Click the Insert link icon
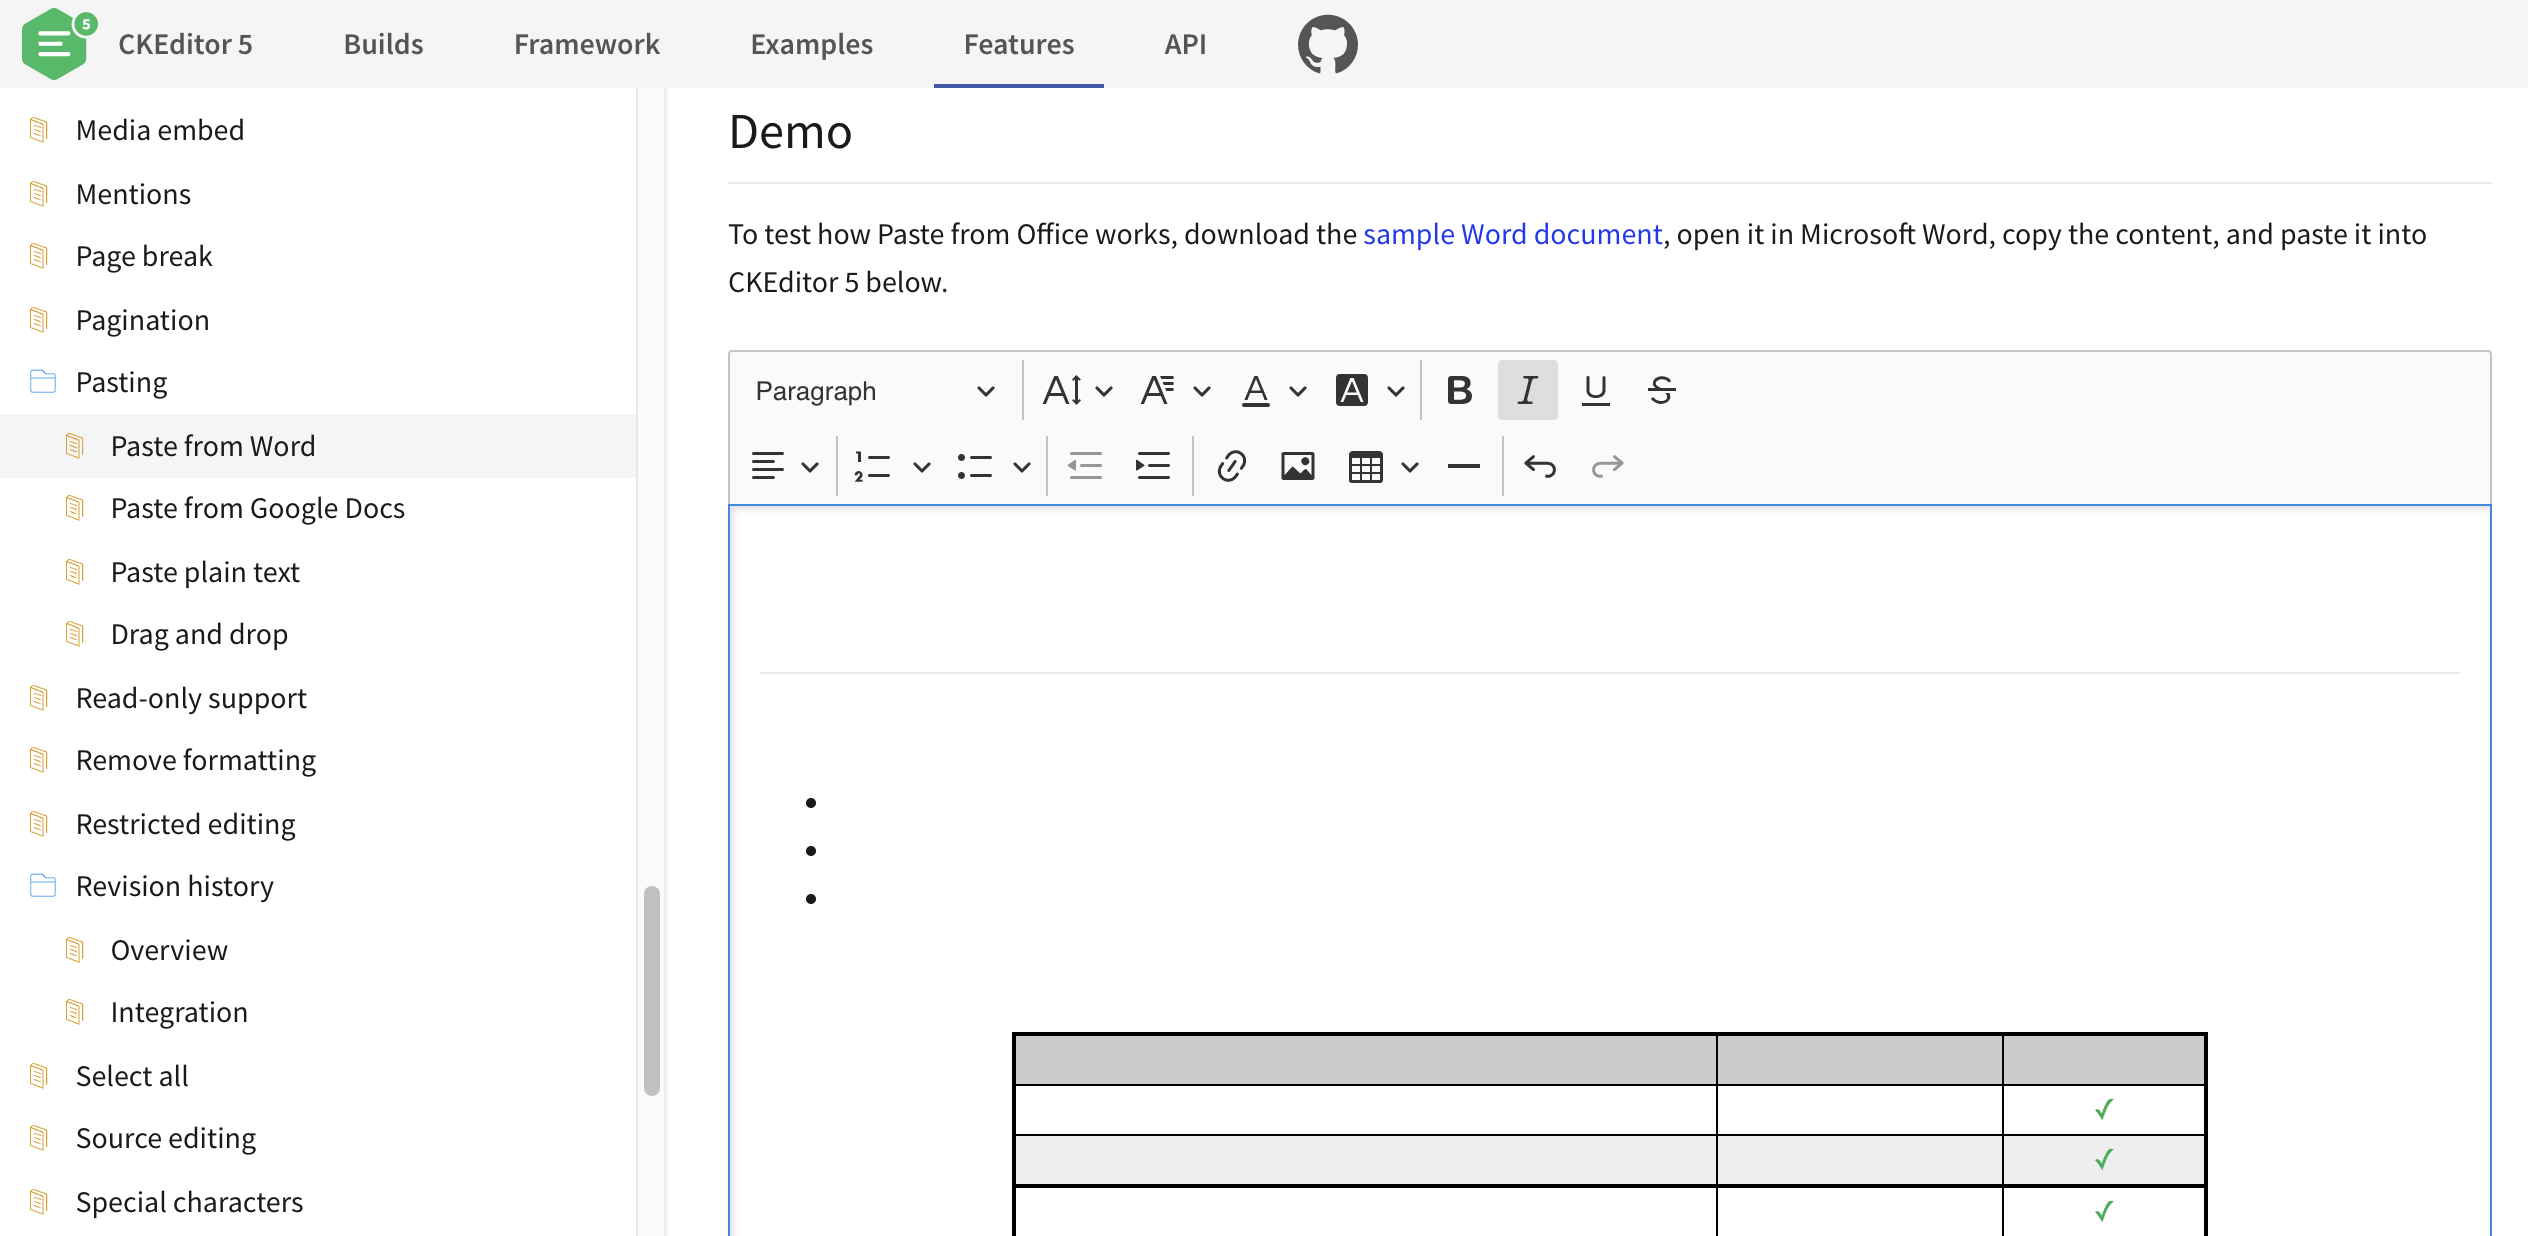The image size is (2528, 1236). click(1231, 466)
